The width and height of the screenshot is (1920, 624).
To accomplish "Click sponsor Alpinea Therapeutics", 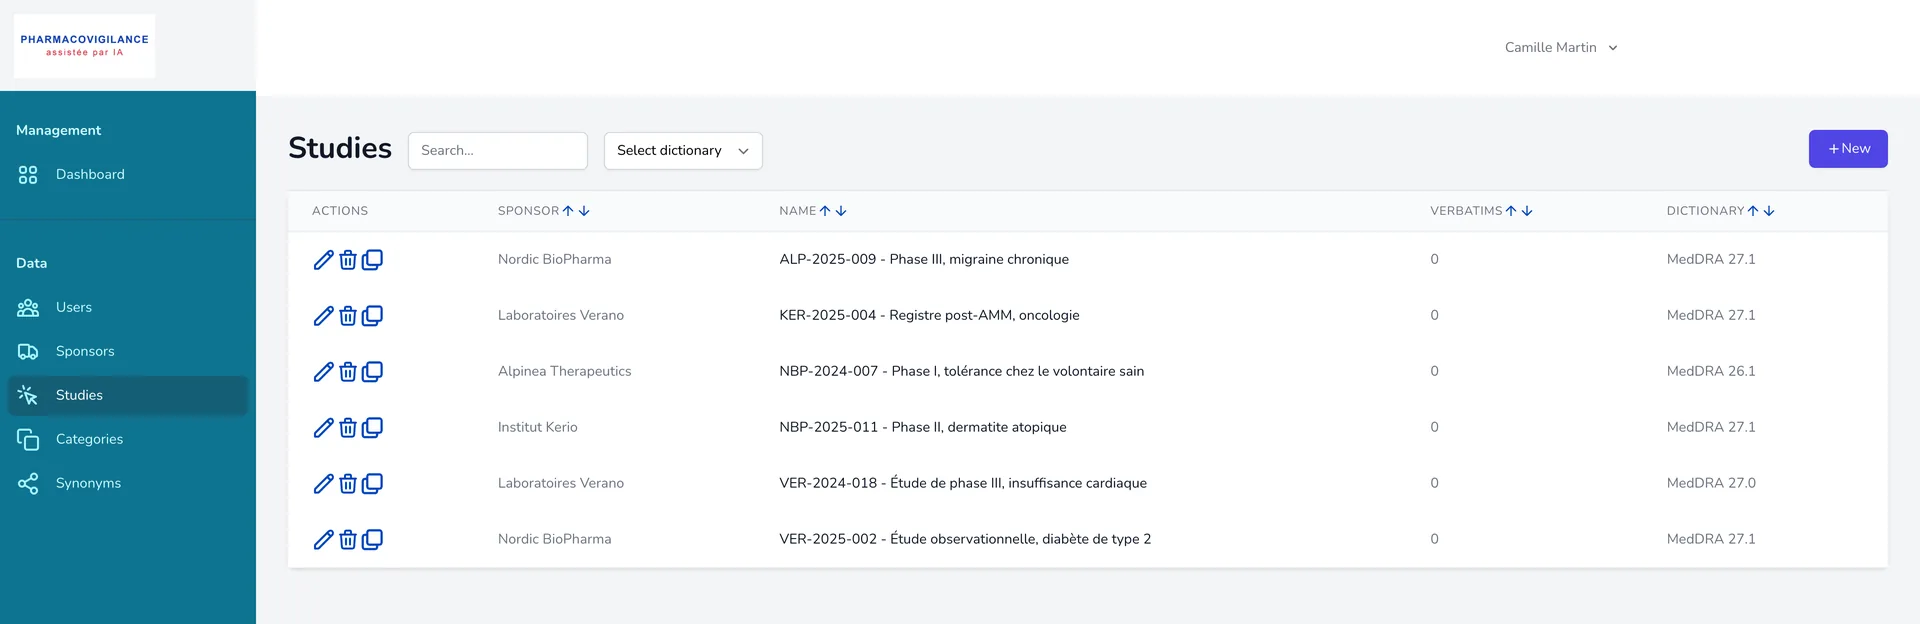I will [565, 371].
